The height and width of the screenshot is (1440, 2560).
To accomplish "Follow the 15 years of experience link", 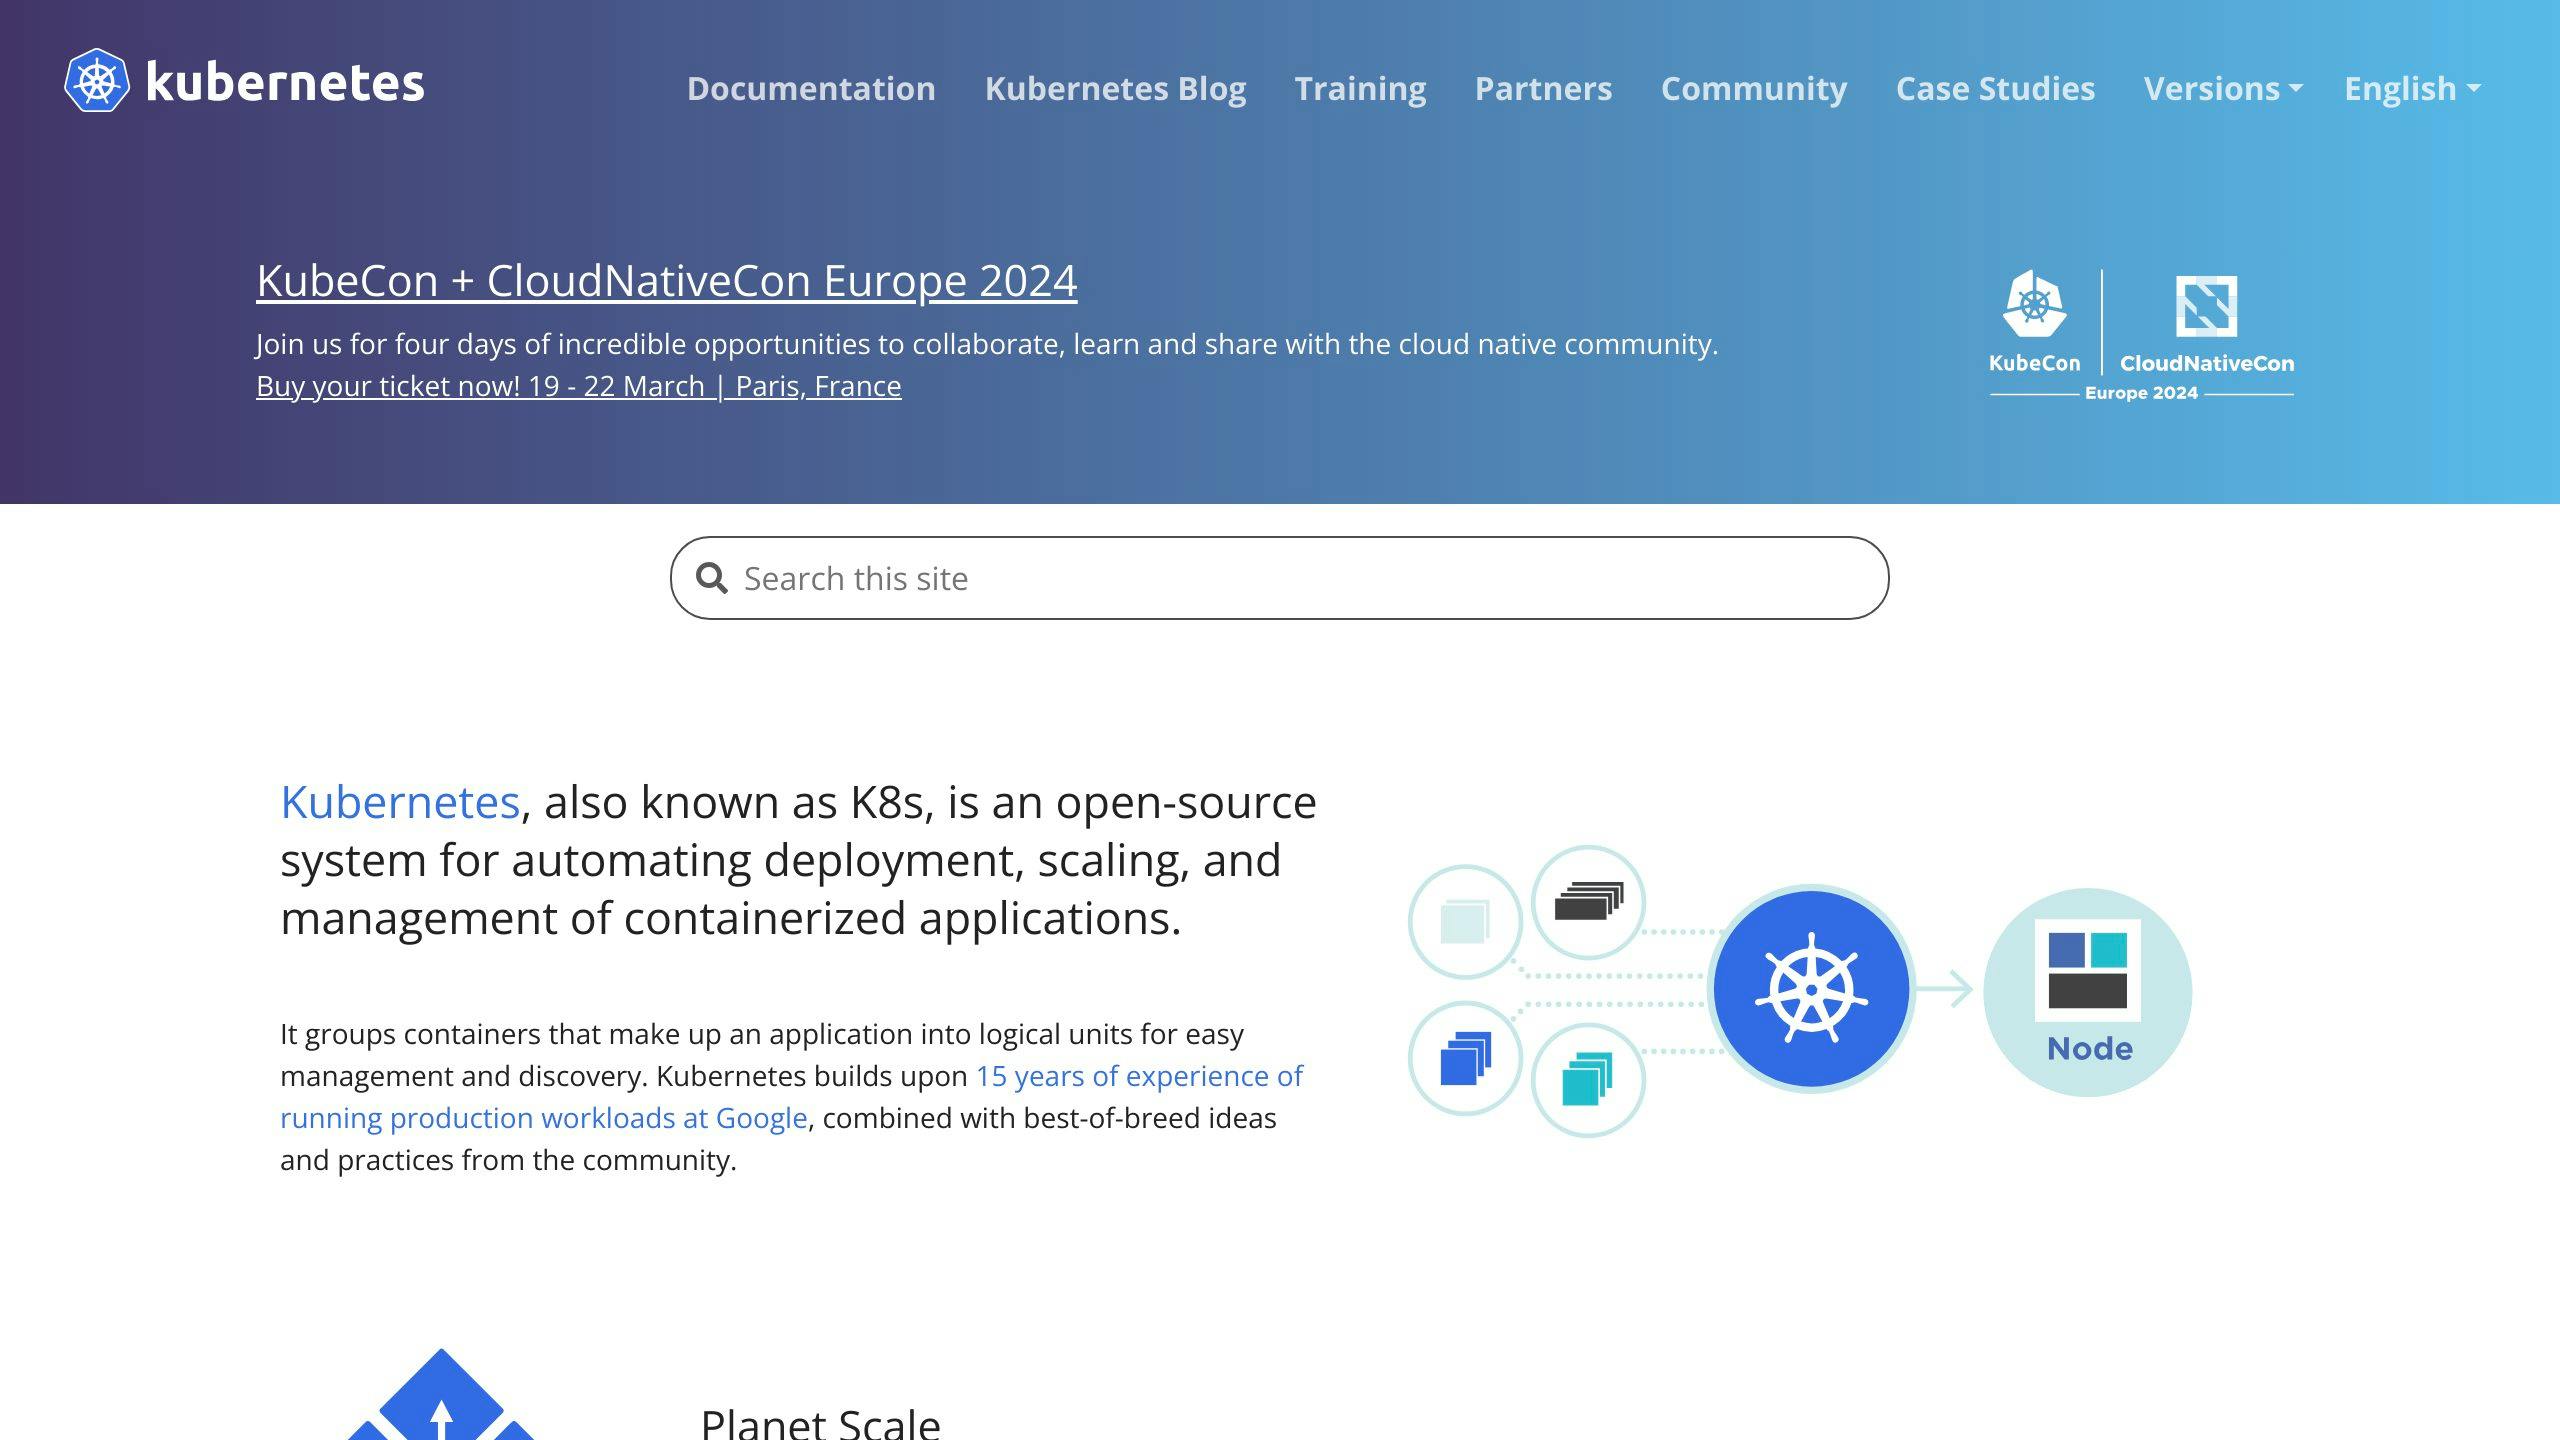I will tap(1140, 1076).
